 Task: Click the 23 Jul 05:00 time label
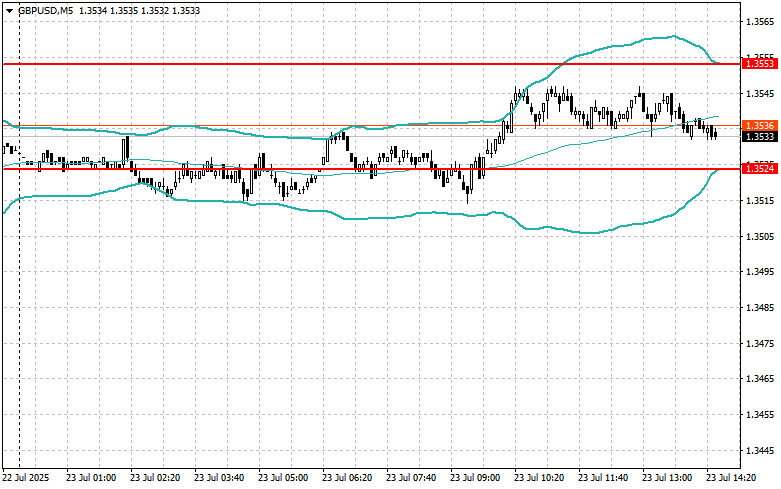283,478
